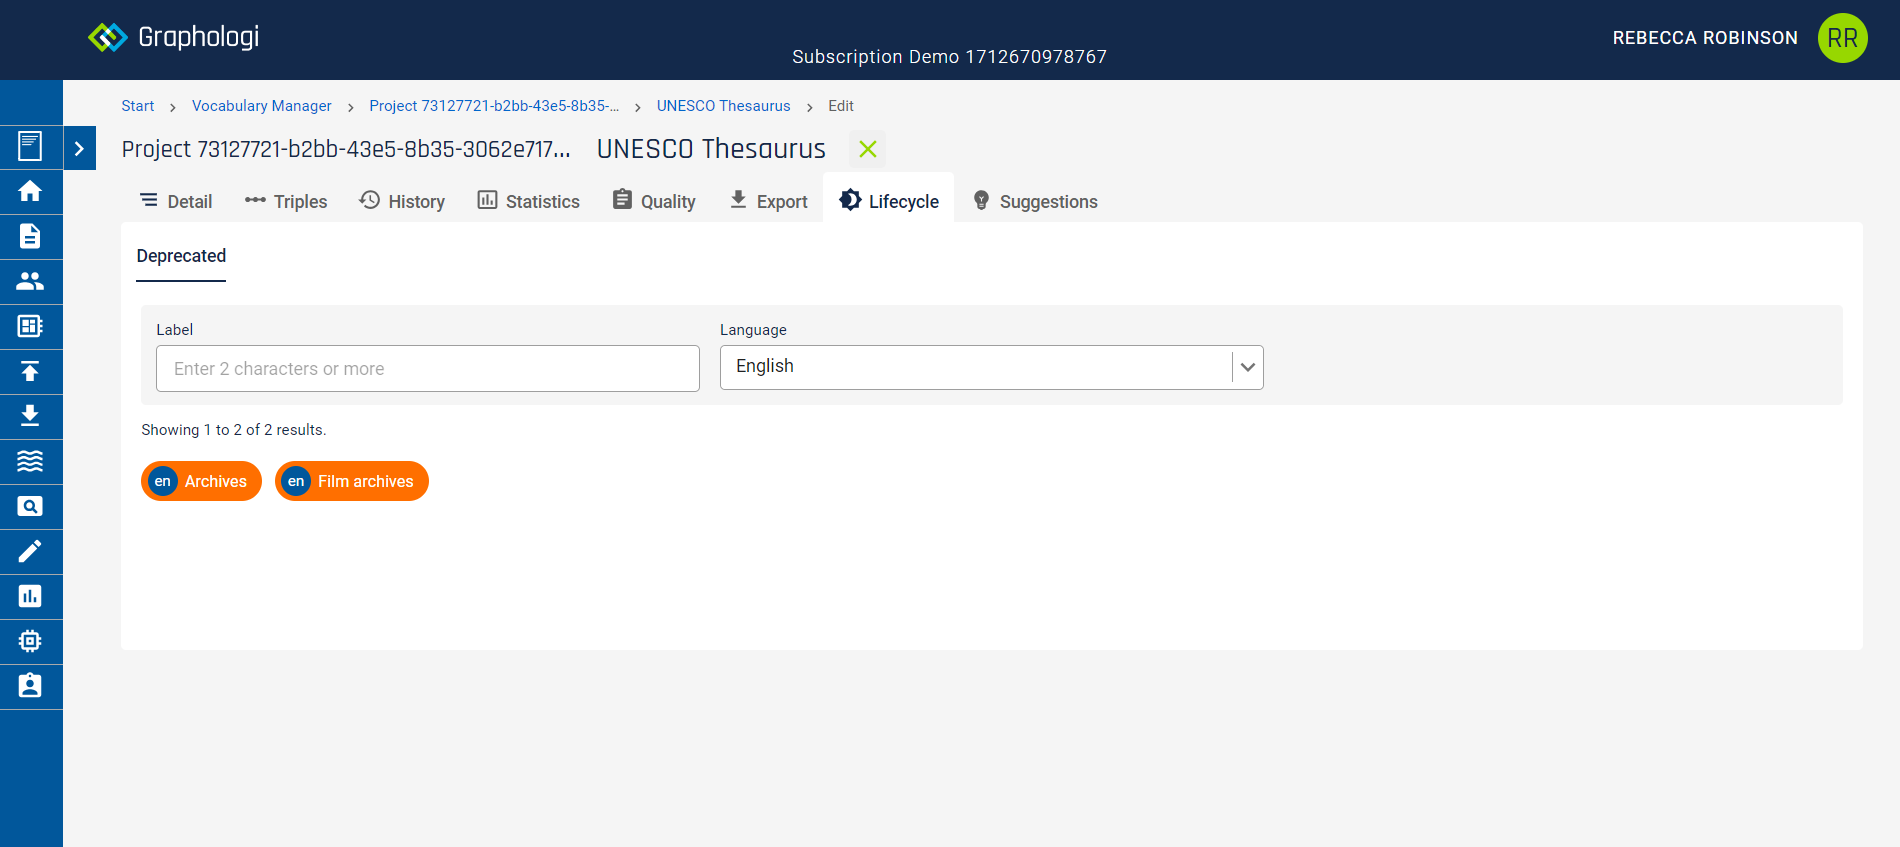Open the Language dropdown arrow
The height and width of the screenshot is (847, 1900).
[1247, 367]
